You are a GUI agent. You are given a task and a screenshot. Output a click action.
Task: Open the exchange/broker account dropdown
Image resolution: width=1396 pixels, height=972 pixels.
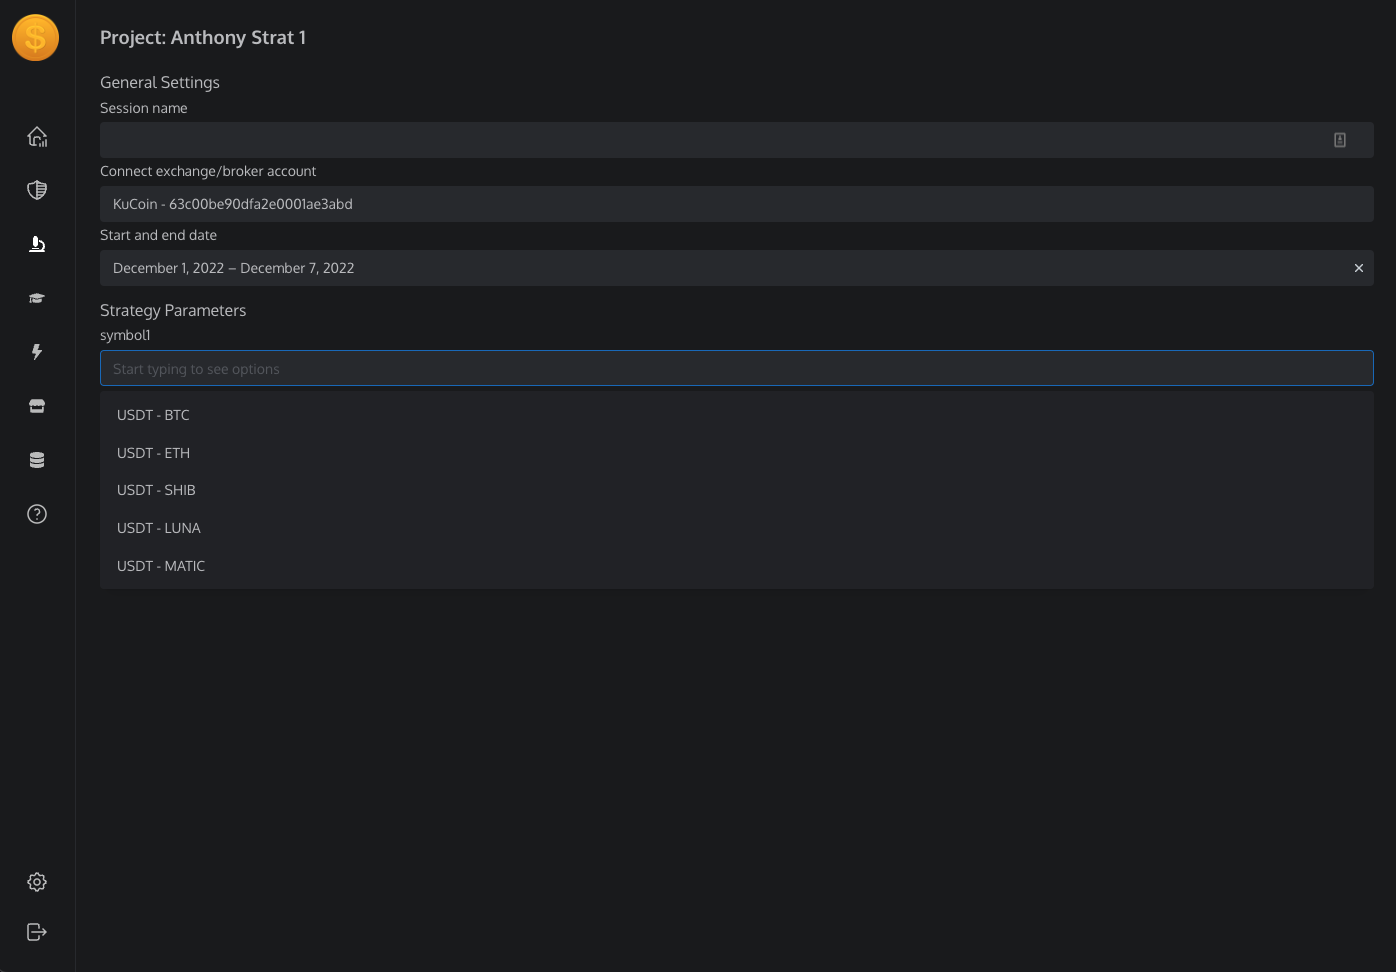(737, 204)
